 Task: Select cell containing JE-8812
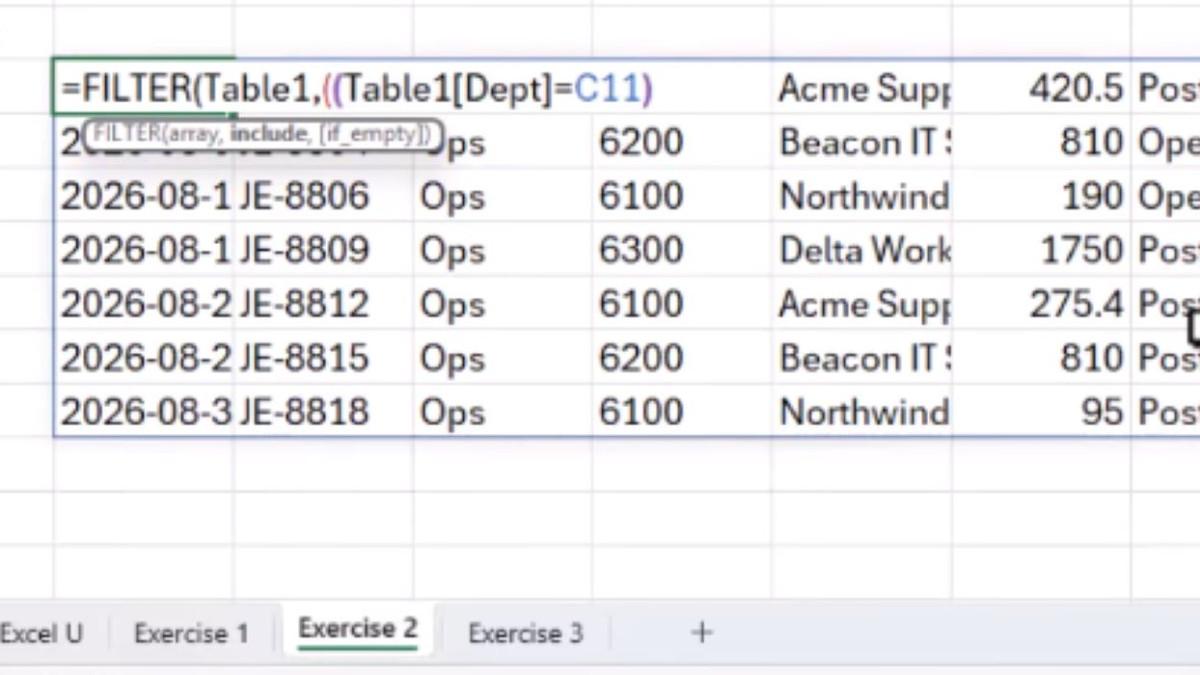click(x=323, y=304)
